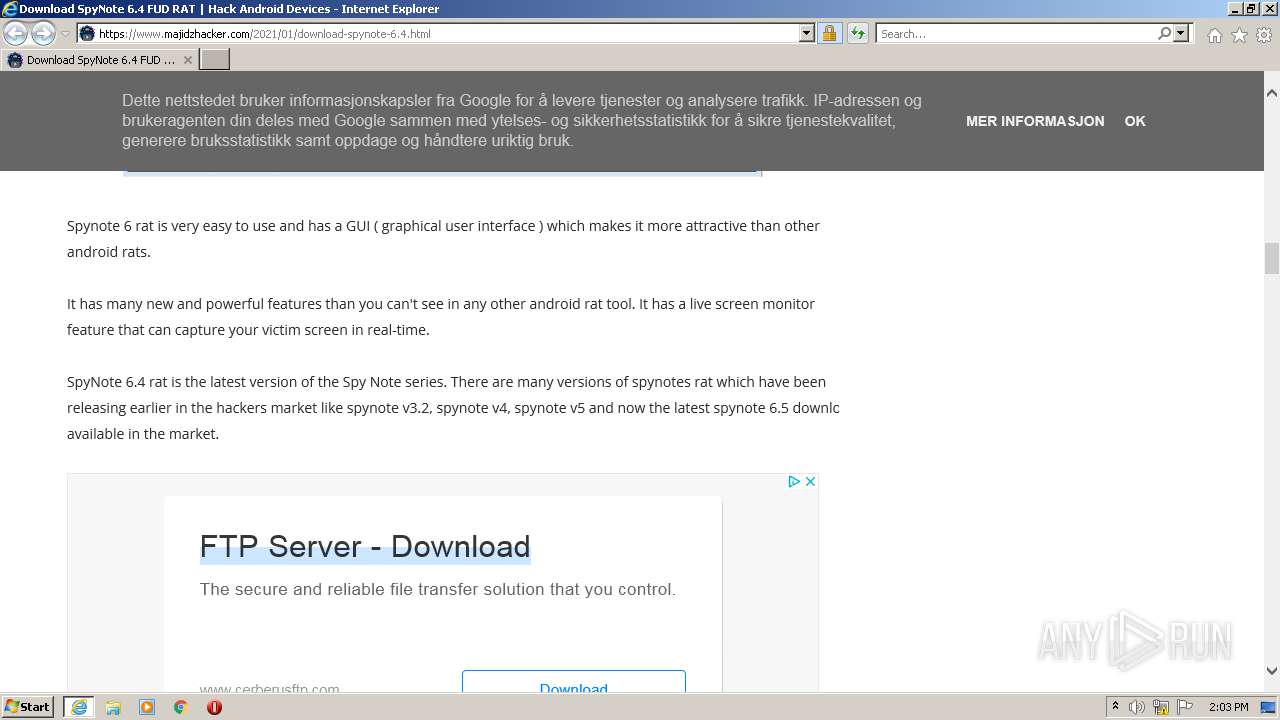Viewport: 1280px width, 720px height.
Task: Show hidden tray icons arrow
Action: pyautogui.click(x=1116, y=707)
